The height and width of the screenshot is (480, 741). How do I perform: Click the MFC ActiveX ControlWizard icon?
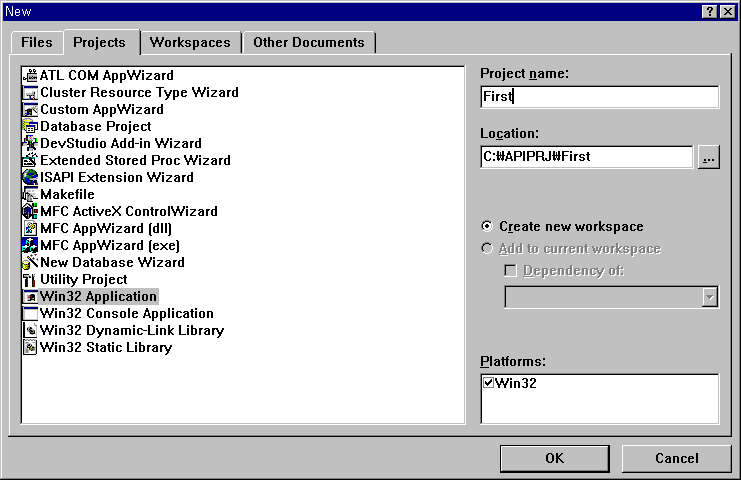pyautogui.click(x=30, y=212)
